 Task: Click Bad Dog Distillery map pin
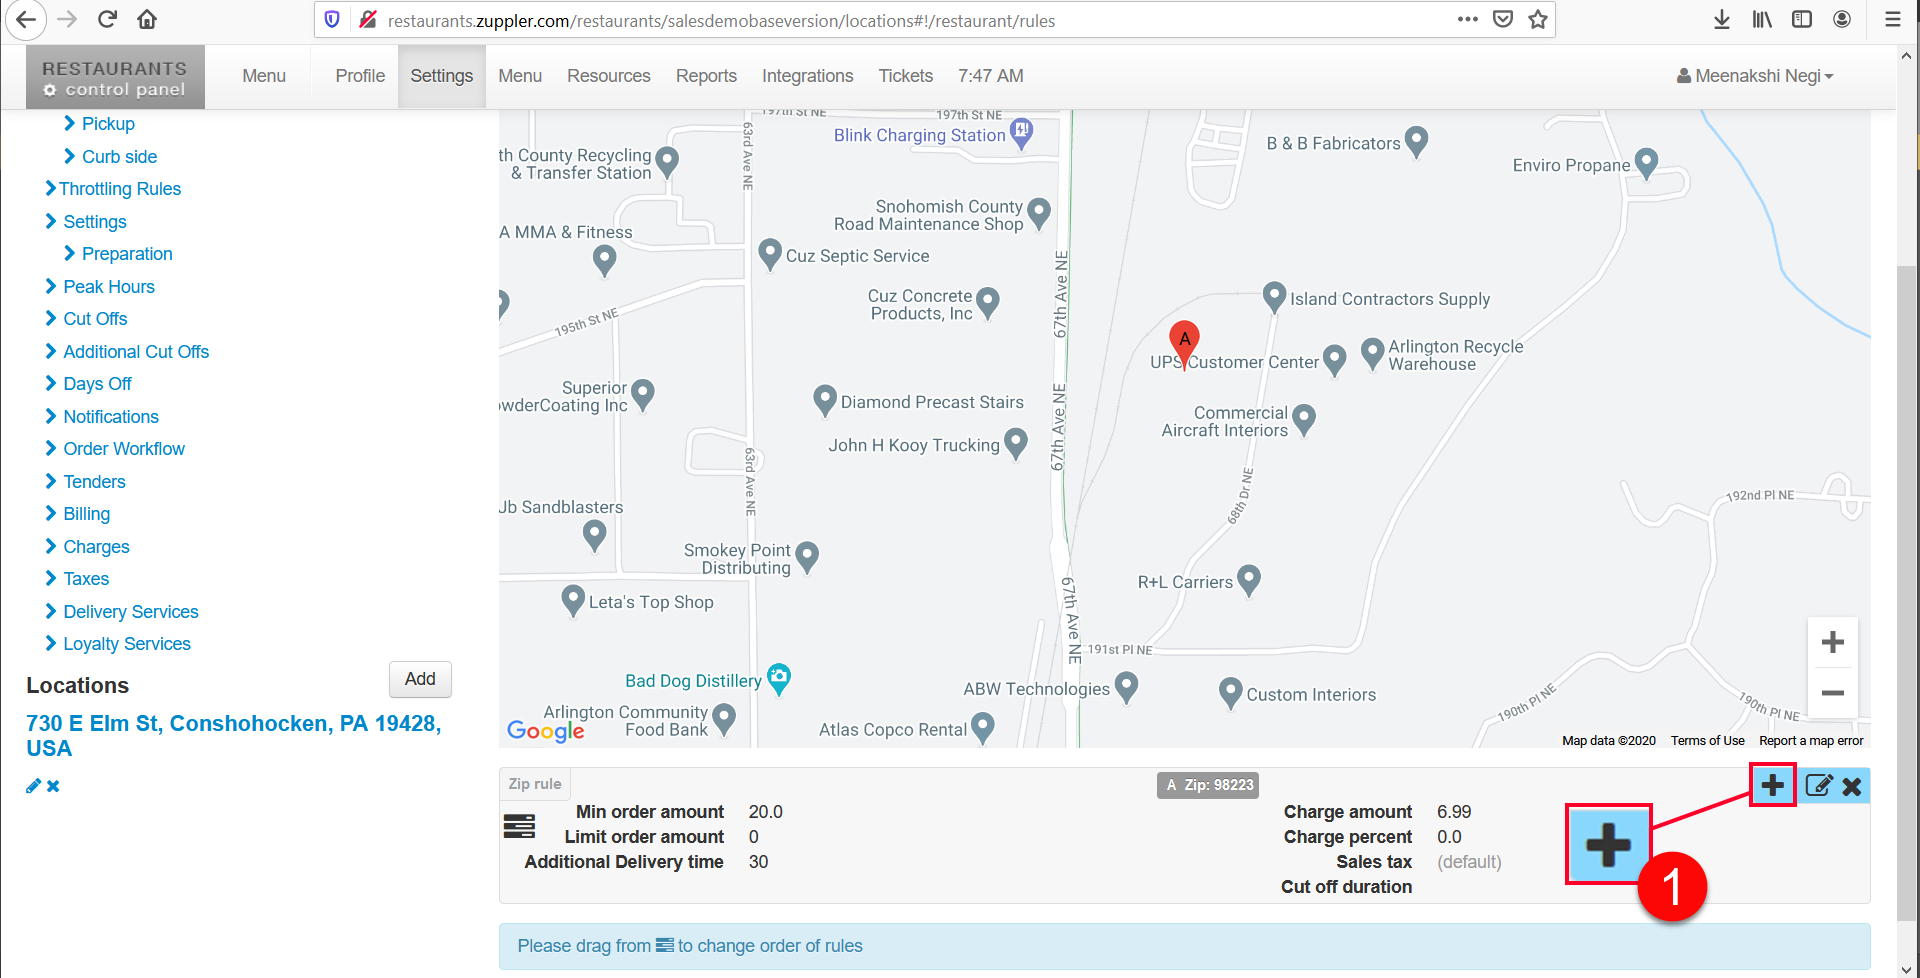(x=779, y=678)
